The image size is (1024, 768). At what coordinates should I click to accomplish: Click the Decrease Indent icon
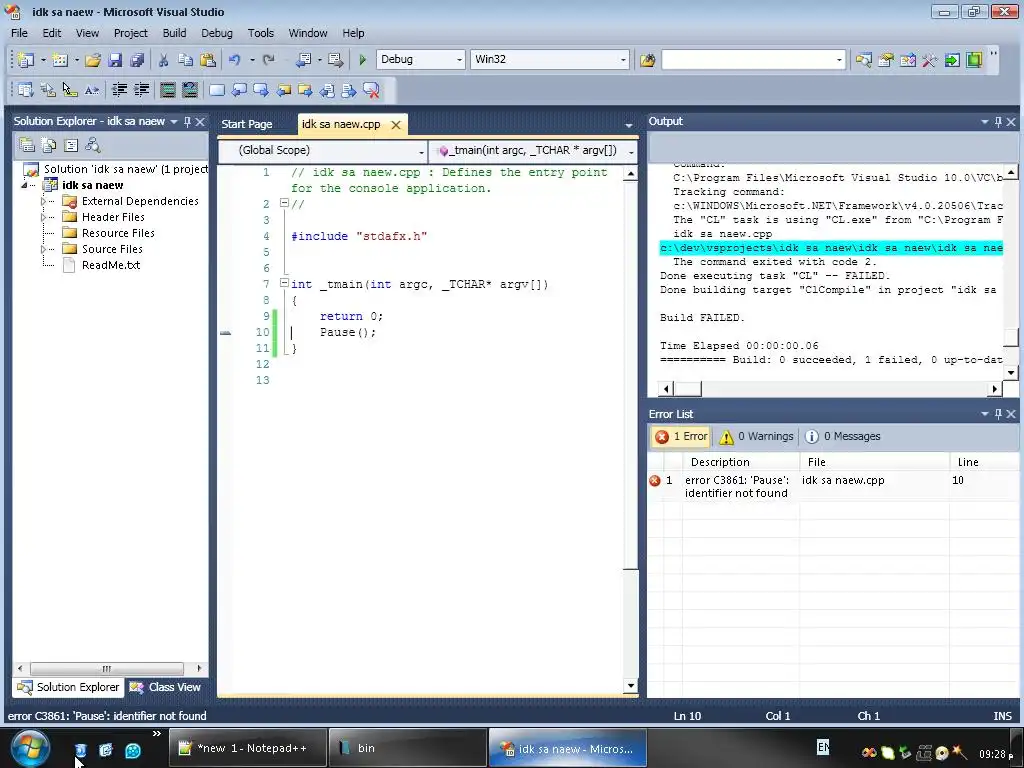120,90
